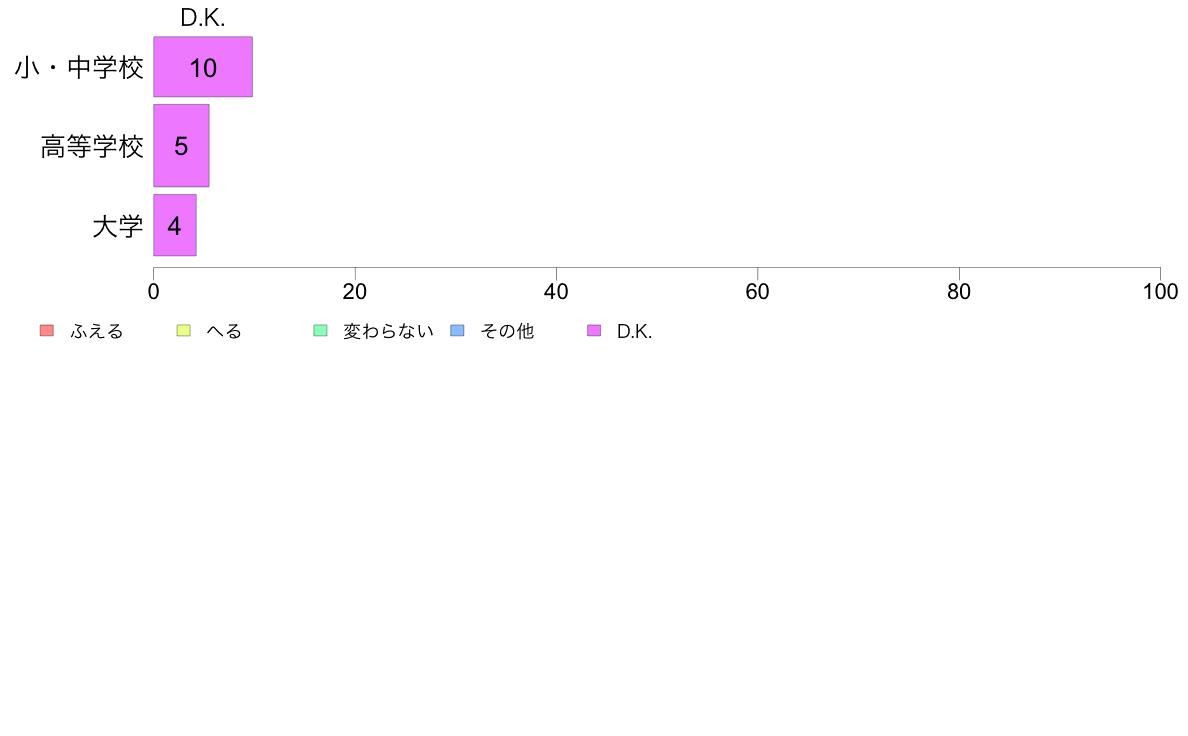Select the 高等学校 bar showing 5
The width and height of the screenshot is (1188, 736).
tap(181, 146)
